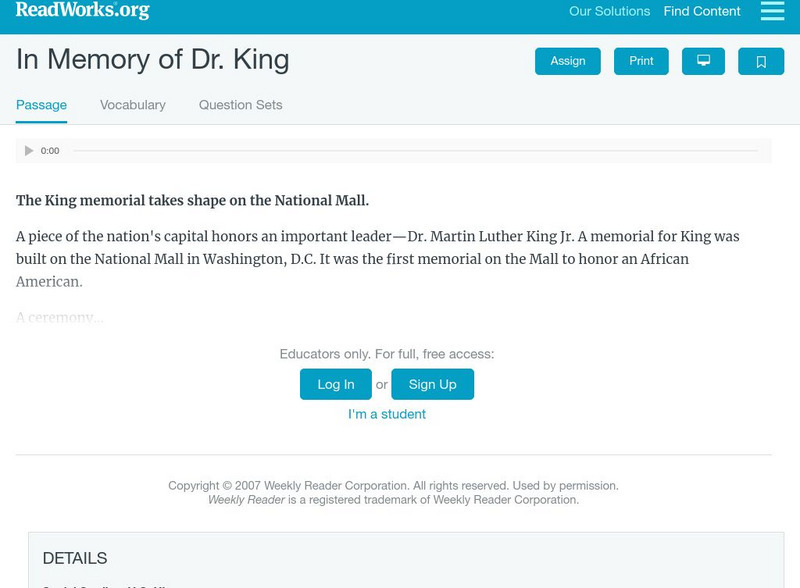Click the DETAILS section heading

(75, 558)
